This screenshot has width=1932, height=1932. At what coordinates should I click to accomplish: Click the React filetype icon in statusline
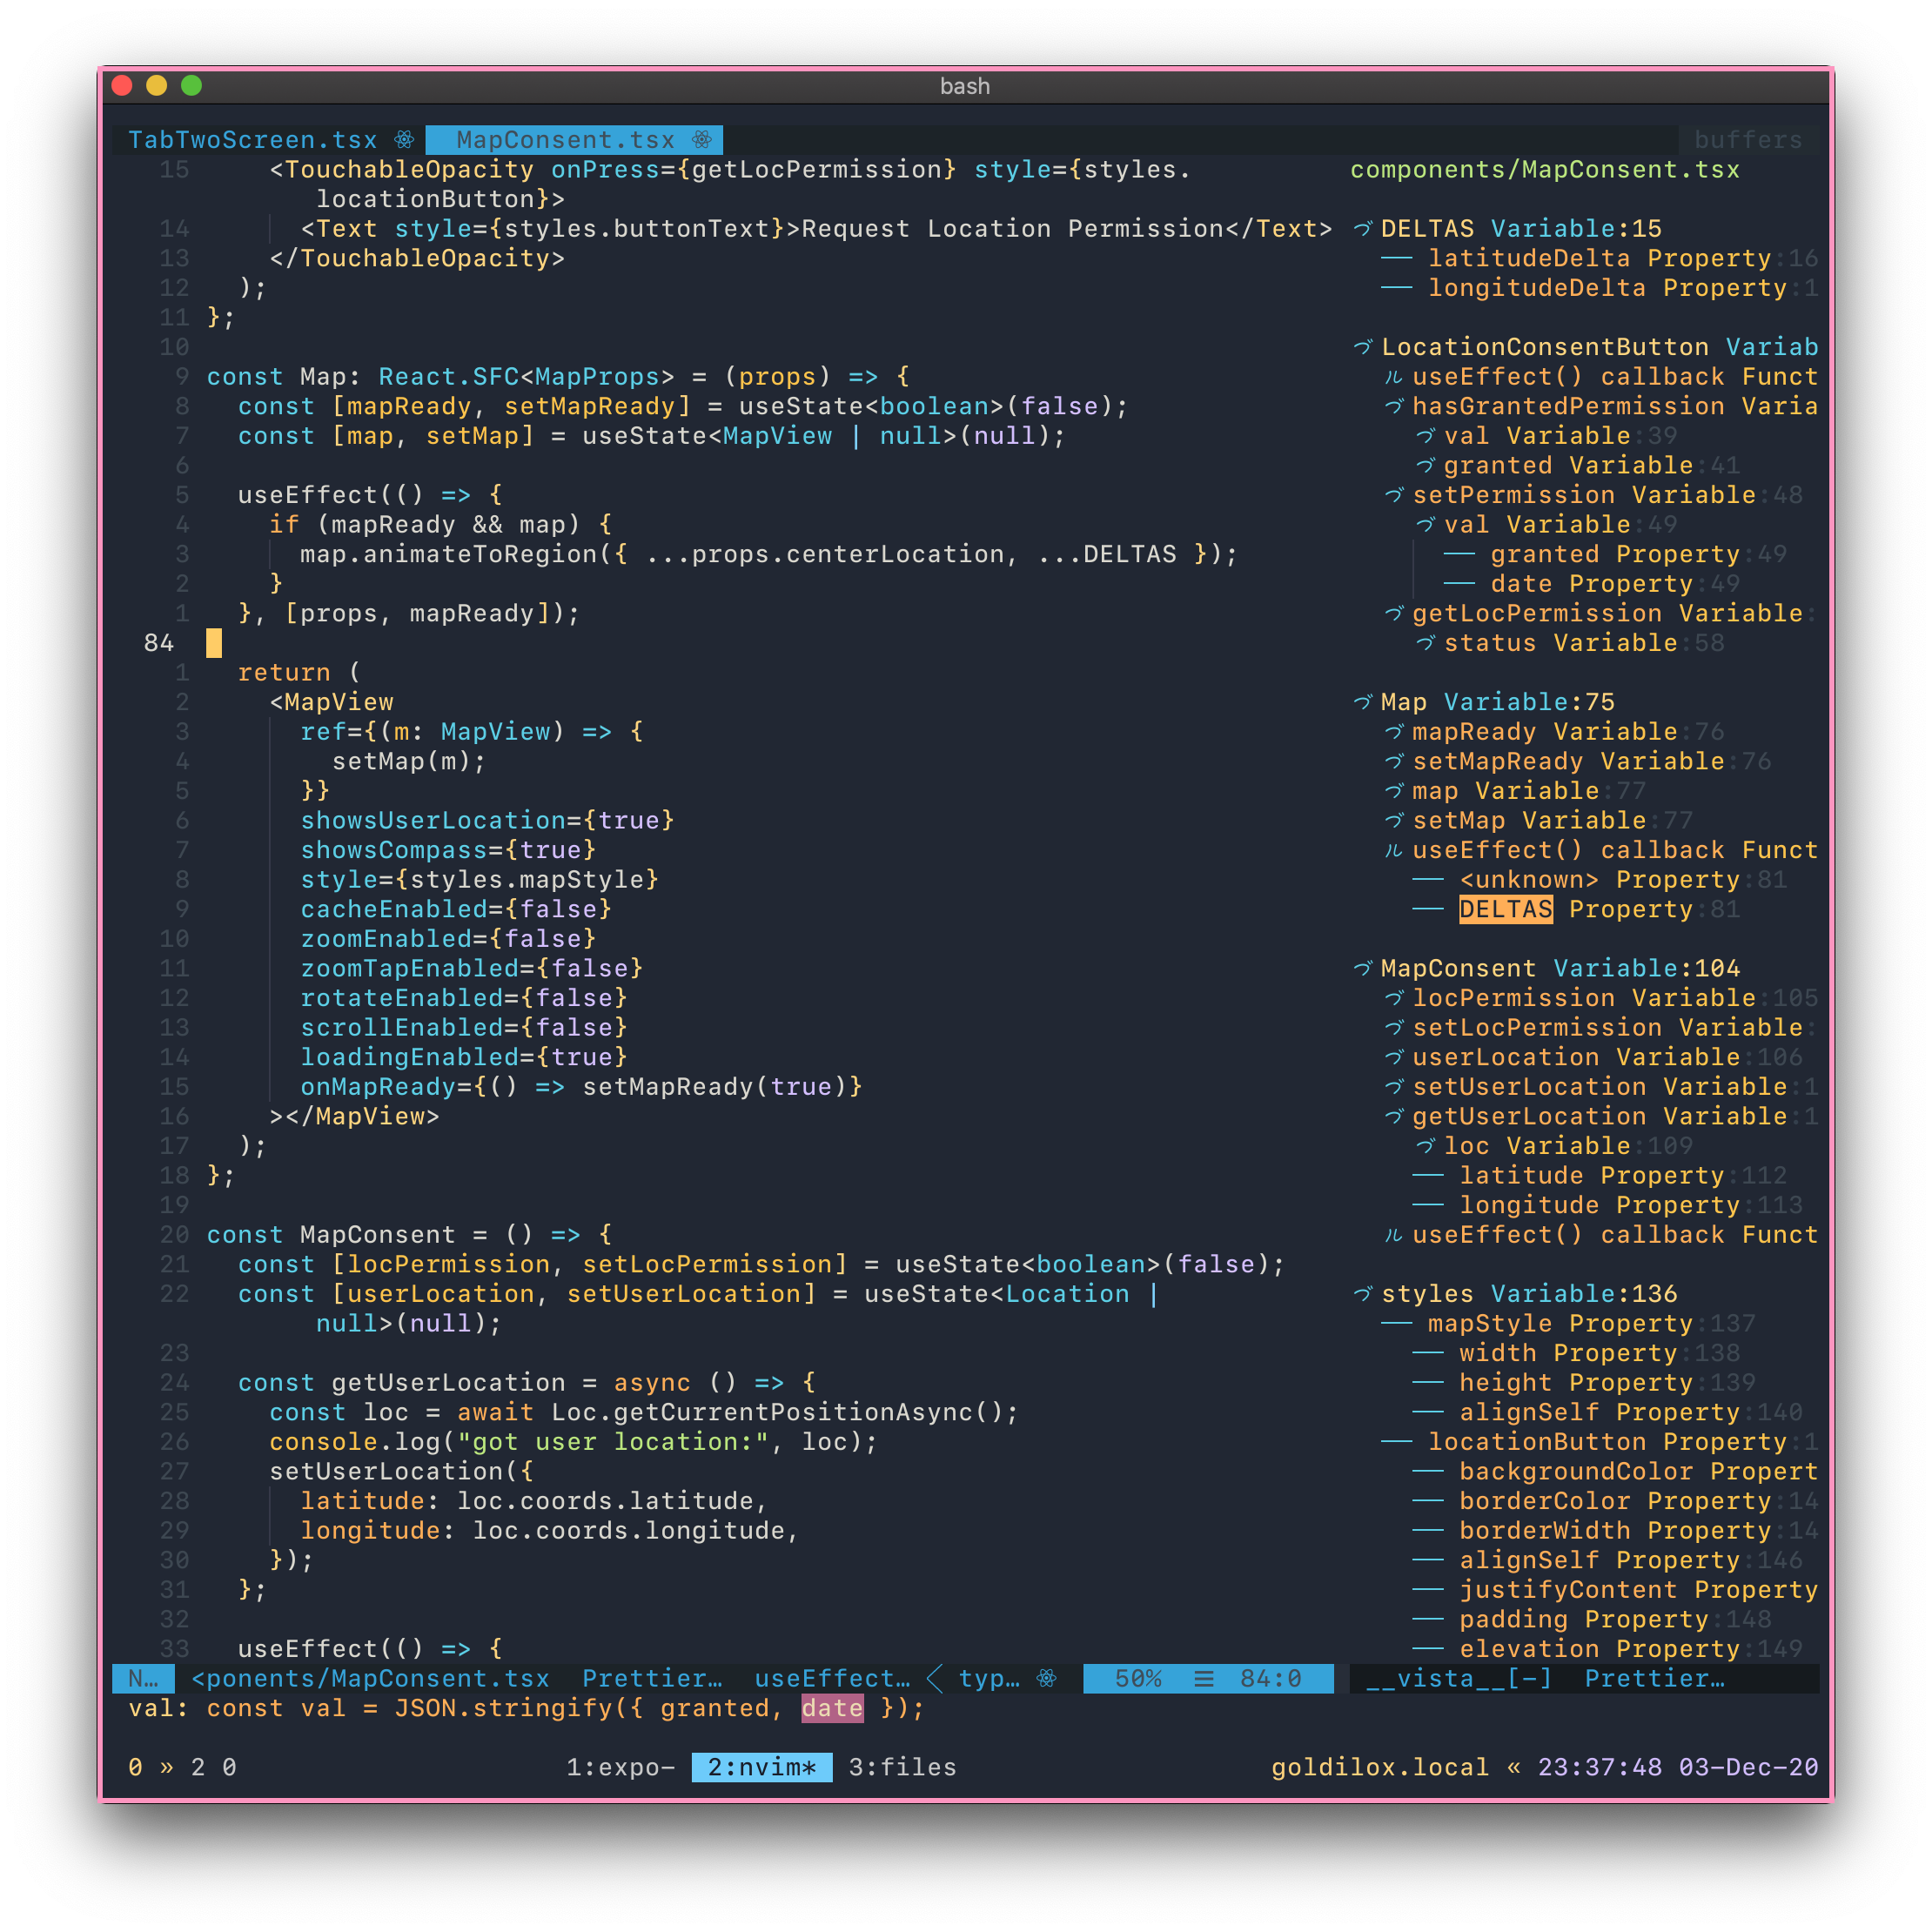point(1046,1678)
